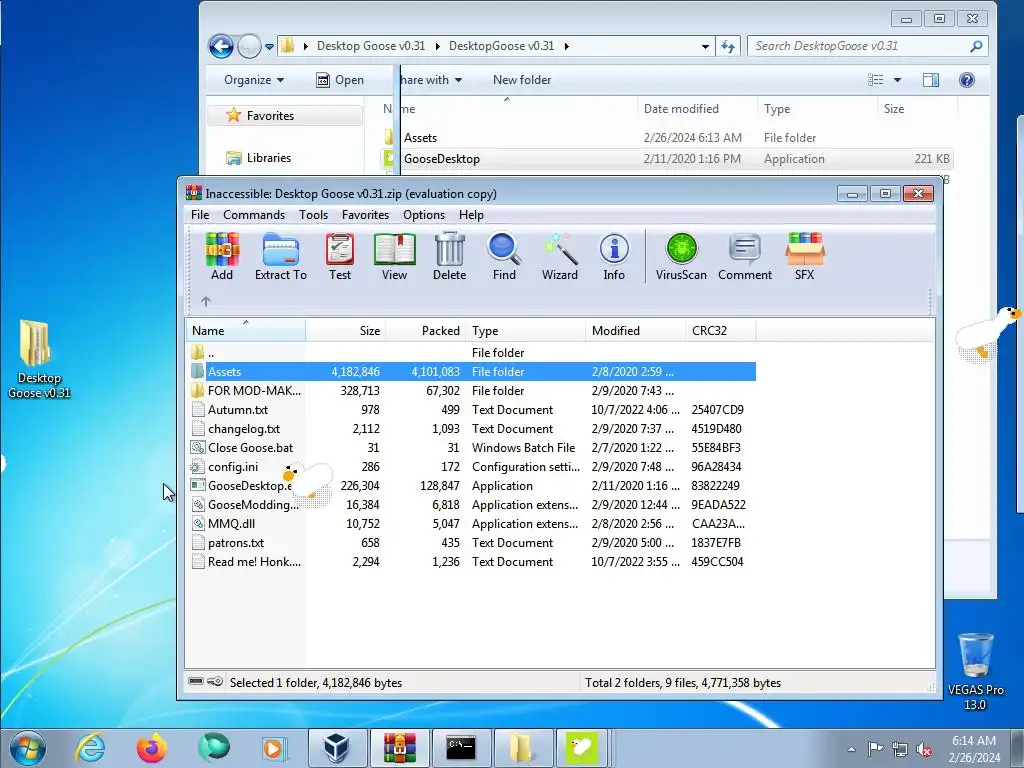The width and height of the screenshot is (1024, 768).
Task: Sort by the Name column in WinRAR
Action: (x=246, y=330)
